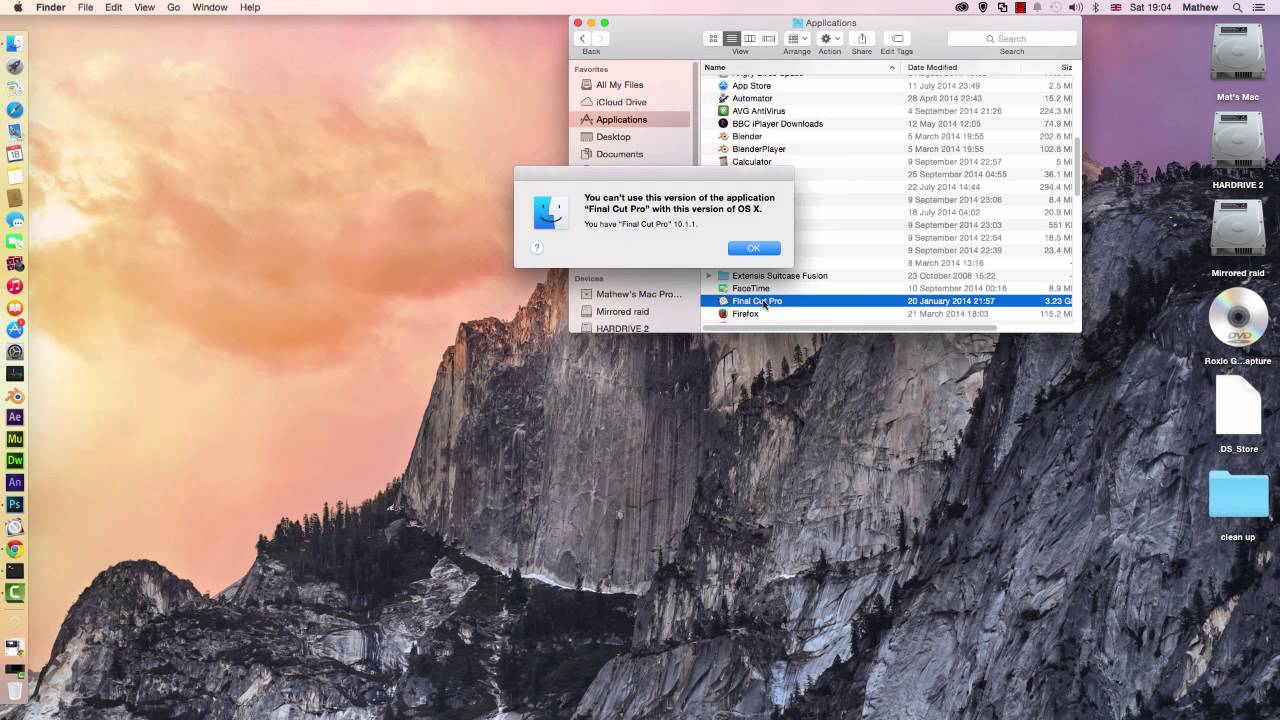Screen dimensions: 1280x720
Task: Select the Firefox row
Action: (x=886, y=314)
